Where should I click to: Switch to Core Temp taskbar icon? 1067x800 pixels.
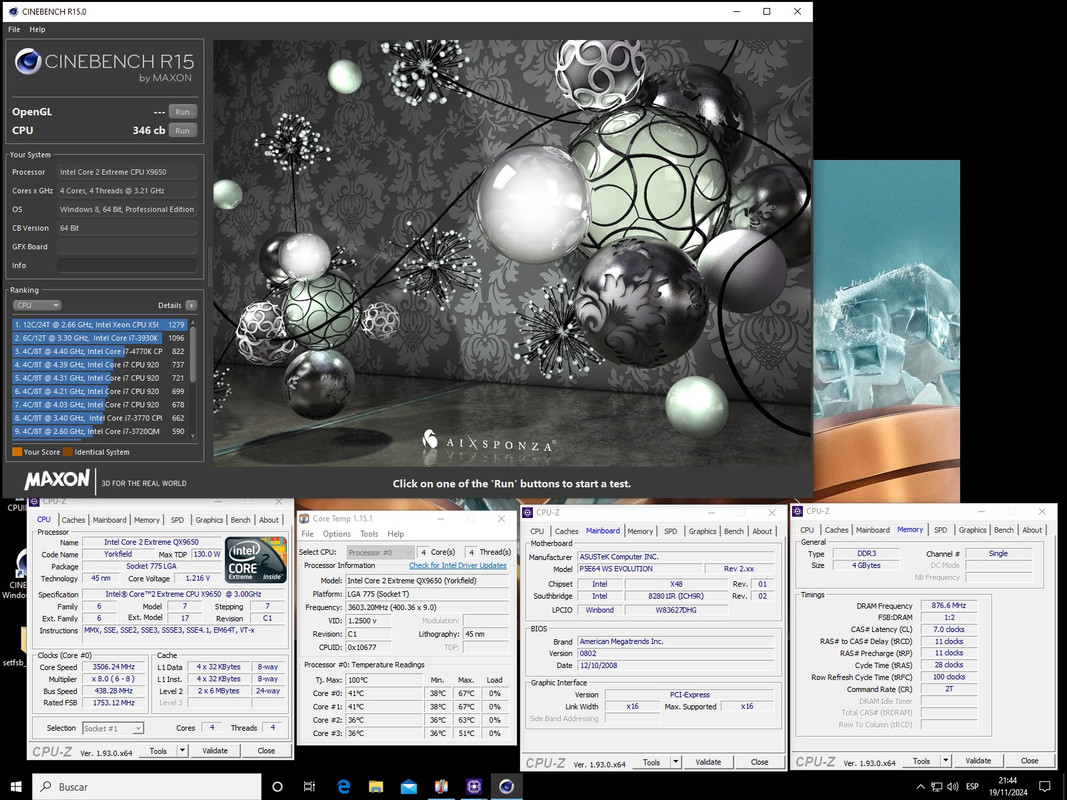pyautogui.click(x=441, y=786)
